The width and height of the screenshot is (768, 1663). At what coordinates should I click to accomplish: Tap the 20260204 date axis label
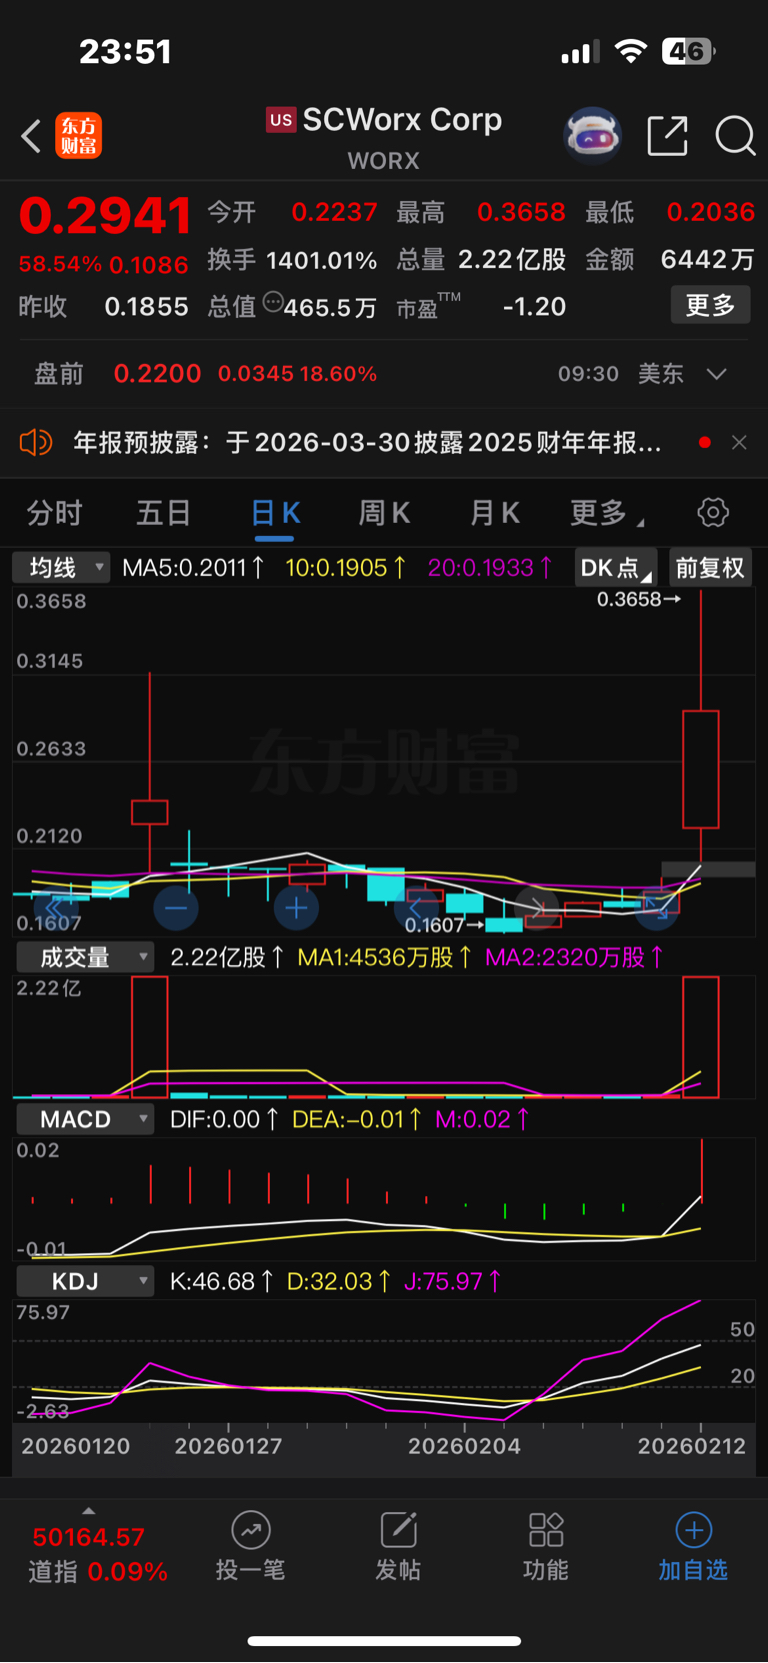[x=464, y=1446]
